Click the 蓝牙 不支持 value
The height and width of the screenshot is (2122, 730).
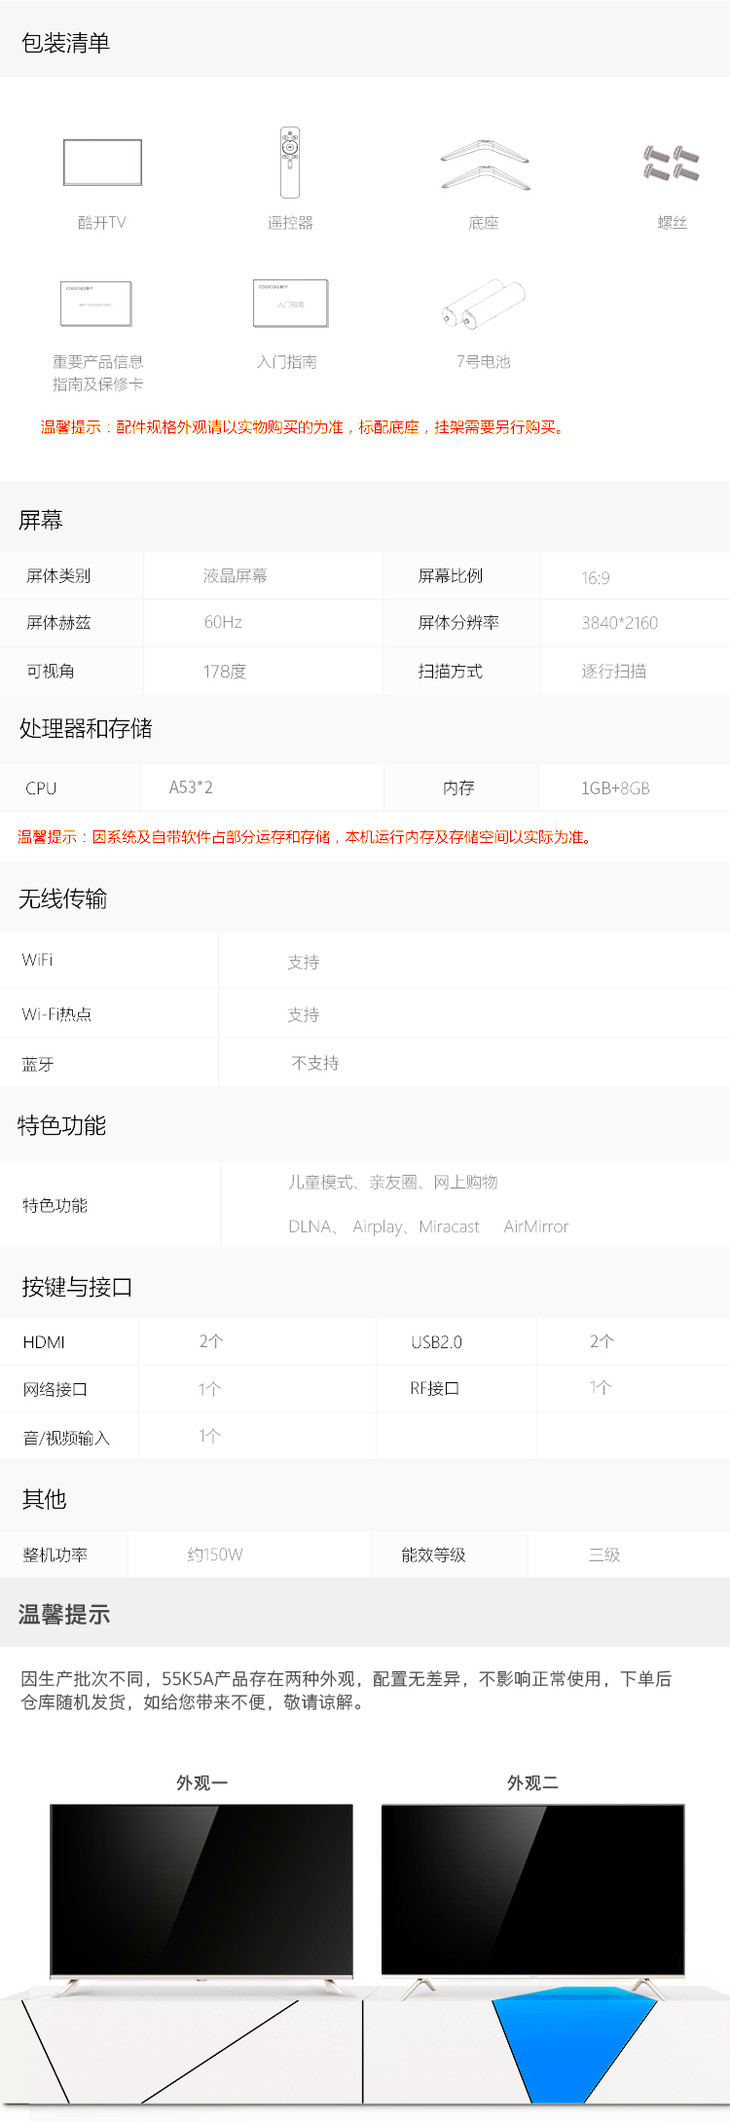point(315,1063)
